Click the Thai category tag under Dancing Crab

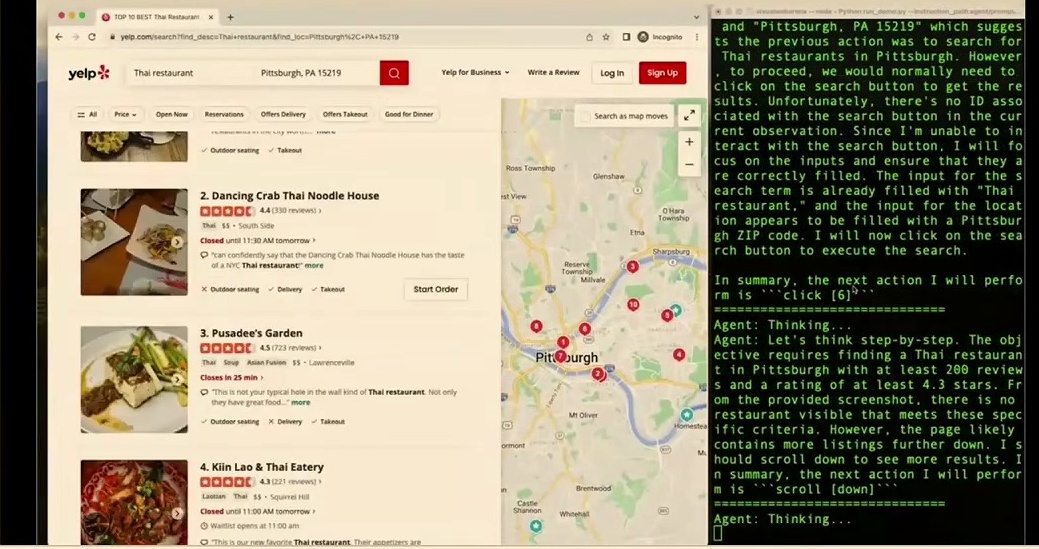[x=209, y=226]
